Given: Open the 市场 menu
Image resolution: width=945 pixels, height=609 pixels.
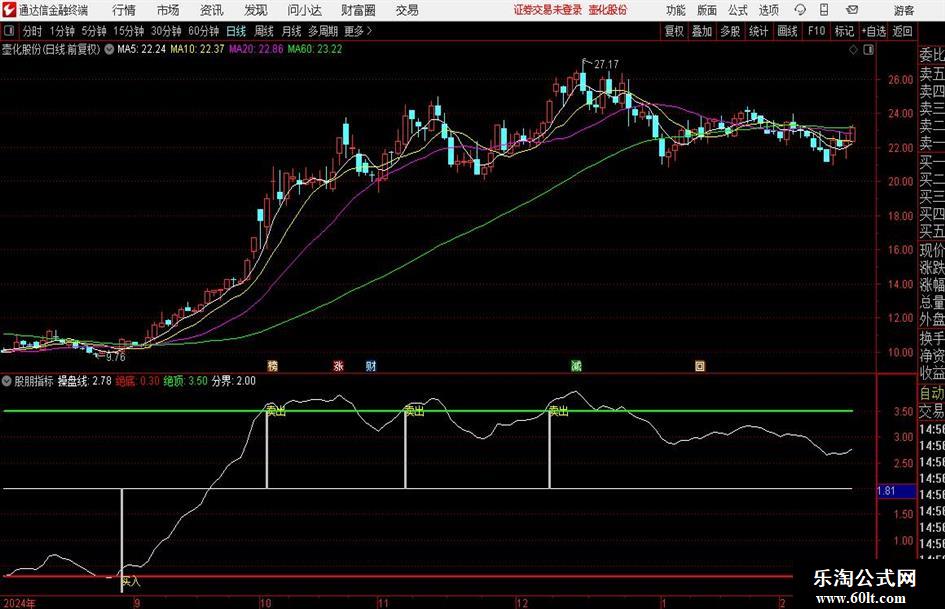Looking at the screenshot, I should pos(168,10).
